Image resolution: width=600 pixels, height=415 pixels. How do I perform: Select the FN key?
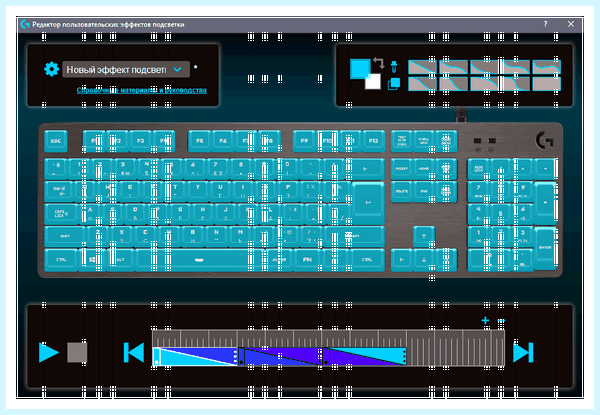tap(307, 260)
